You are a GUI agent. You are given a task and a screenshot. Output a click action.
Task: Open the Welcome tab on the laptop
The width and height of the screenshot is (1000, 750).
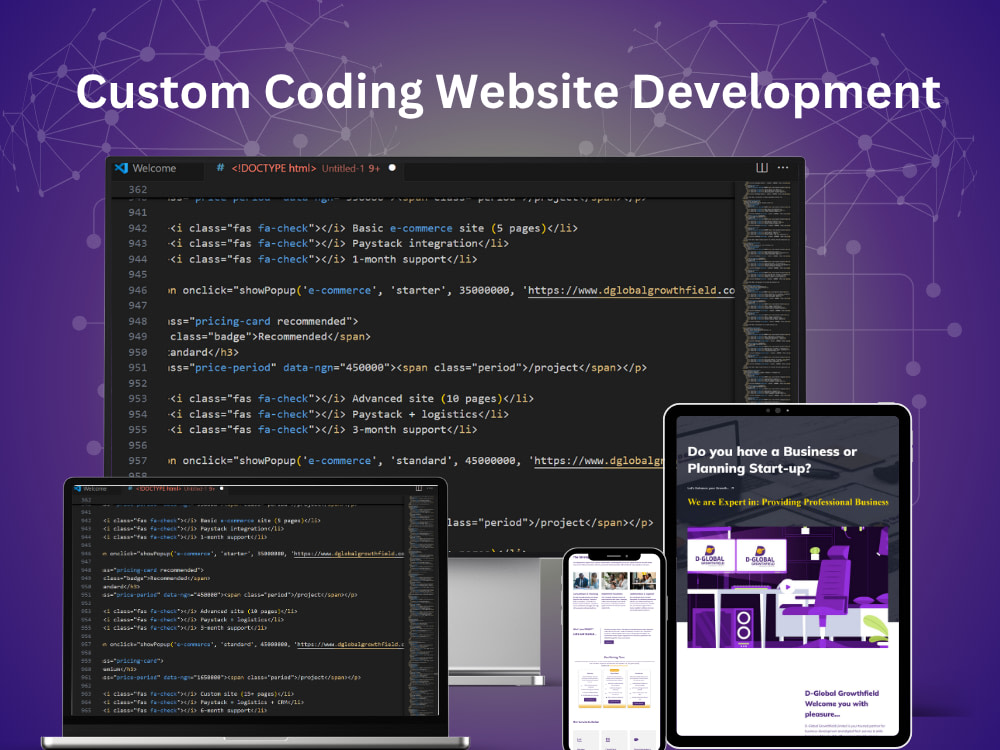94,489
